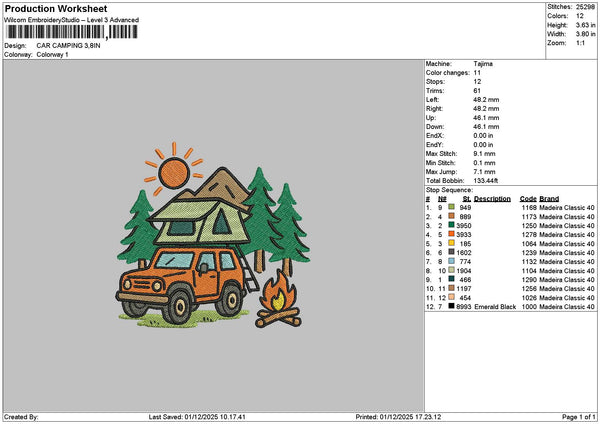Click the 'Description' column header
The width and height of the screenshot is (600, 424).
pos(492,199)
